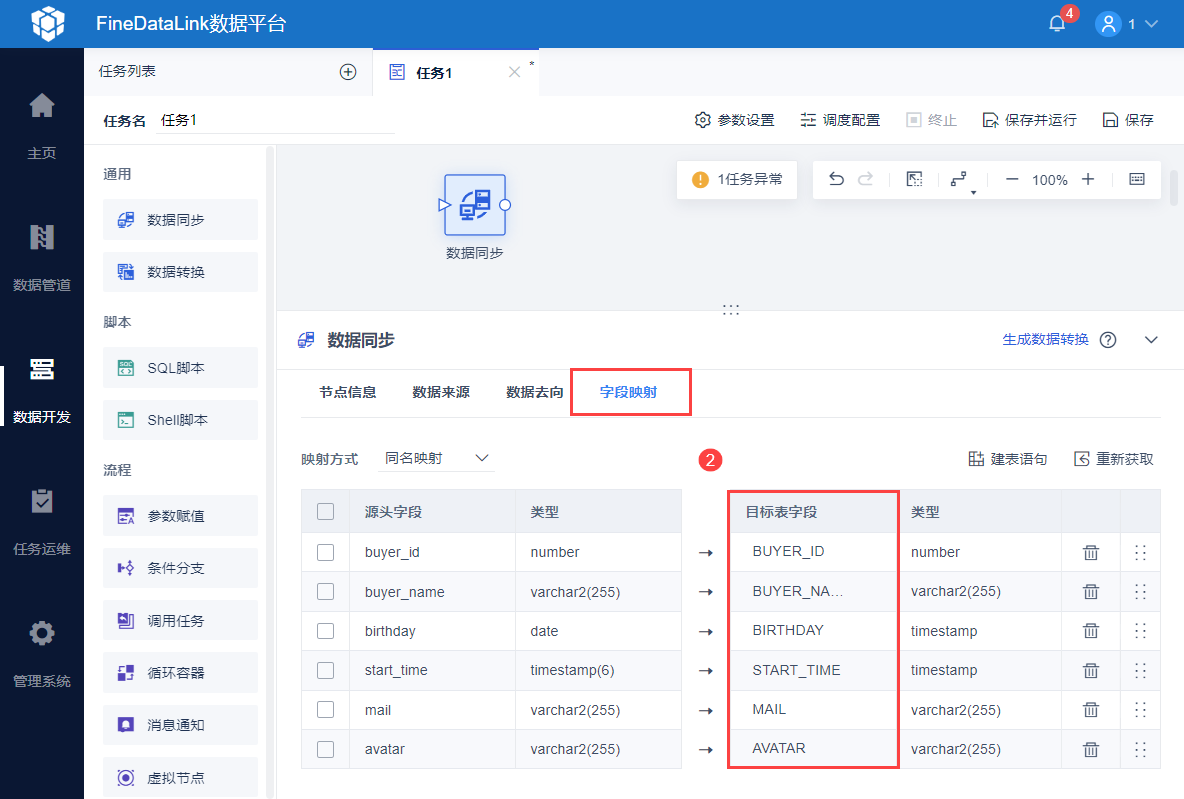This screenshot has height=799, width=1184.
Task: Click 生成数据转换 link
Action: [1045, 340]
